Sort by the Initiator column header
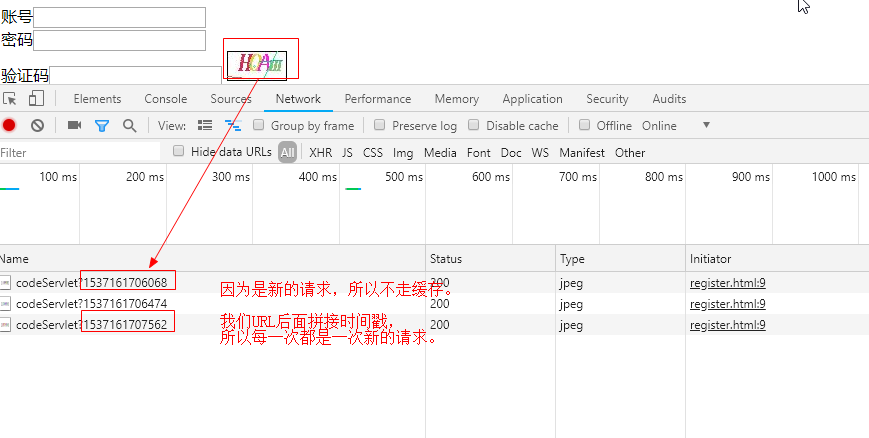The width and height of the screenshot is (869, 438). click(x=777, y=259)
